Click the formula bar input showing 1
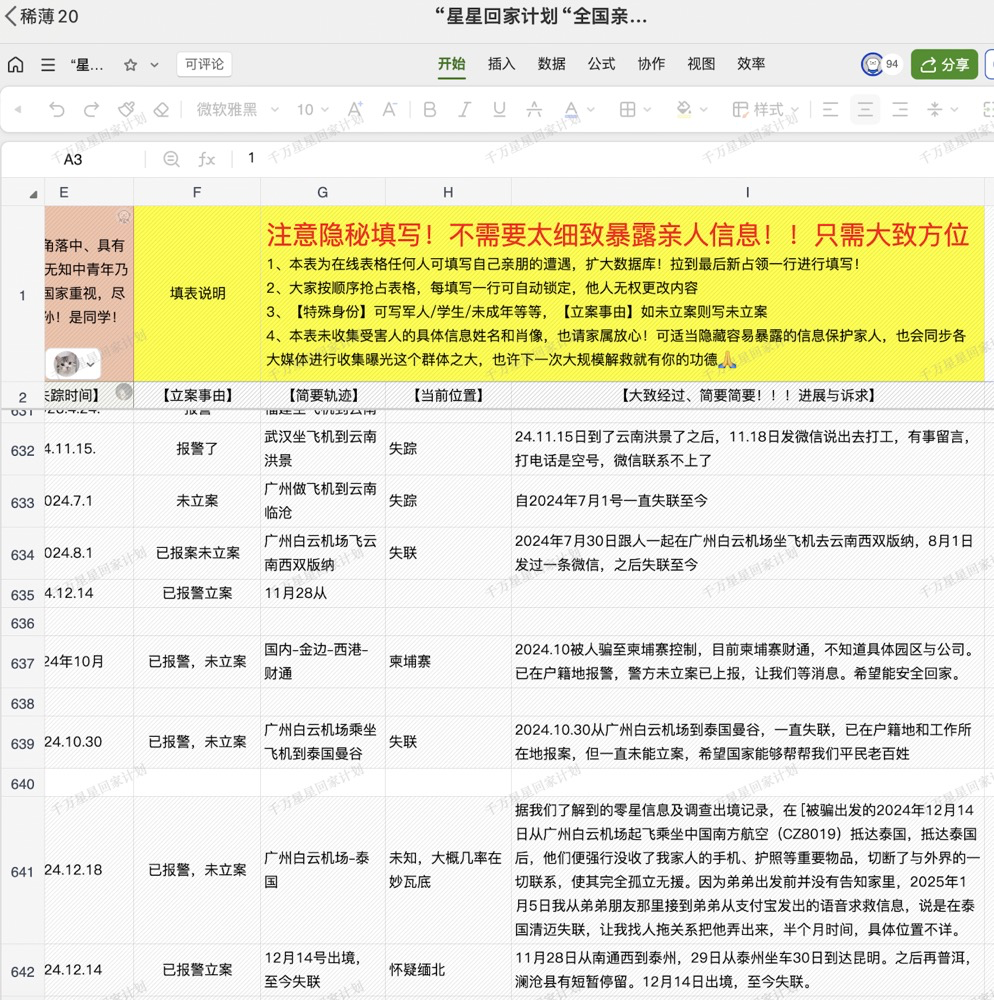The height and width of the screenshot is (1000, 994). click(612, 158)
